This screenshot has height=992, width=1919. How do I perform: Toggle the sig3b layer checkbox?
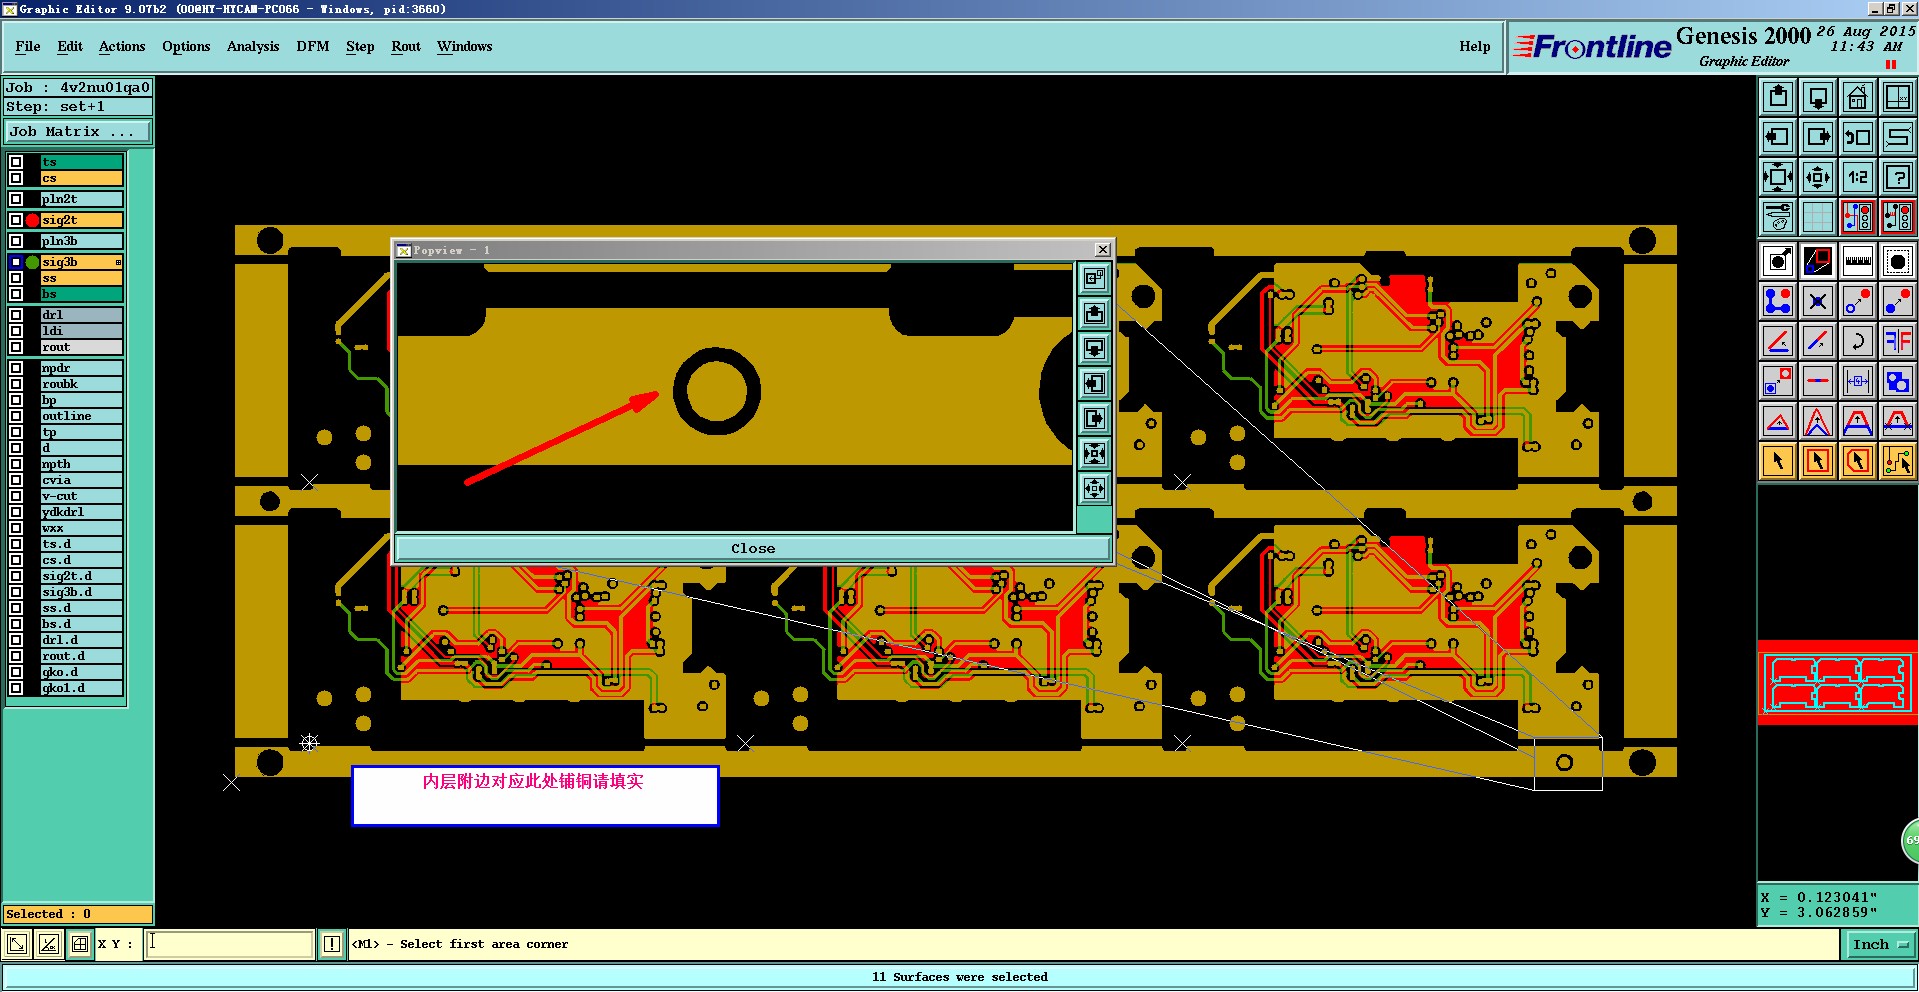(16, 262)
